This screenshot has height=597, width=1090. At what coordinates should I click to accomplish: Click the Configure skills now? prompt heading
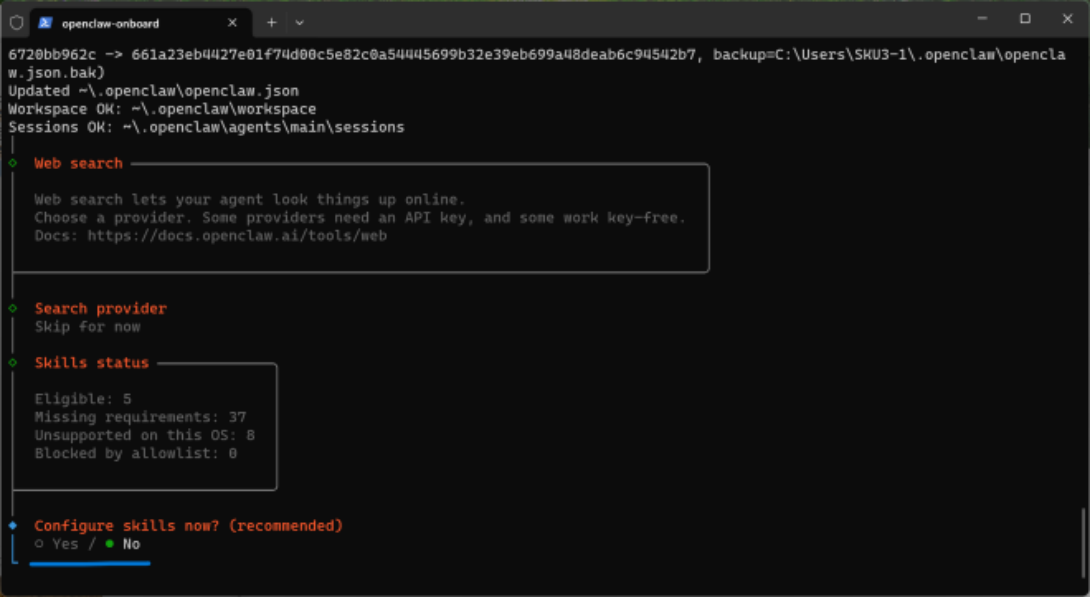188,525
